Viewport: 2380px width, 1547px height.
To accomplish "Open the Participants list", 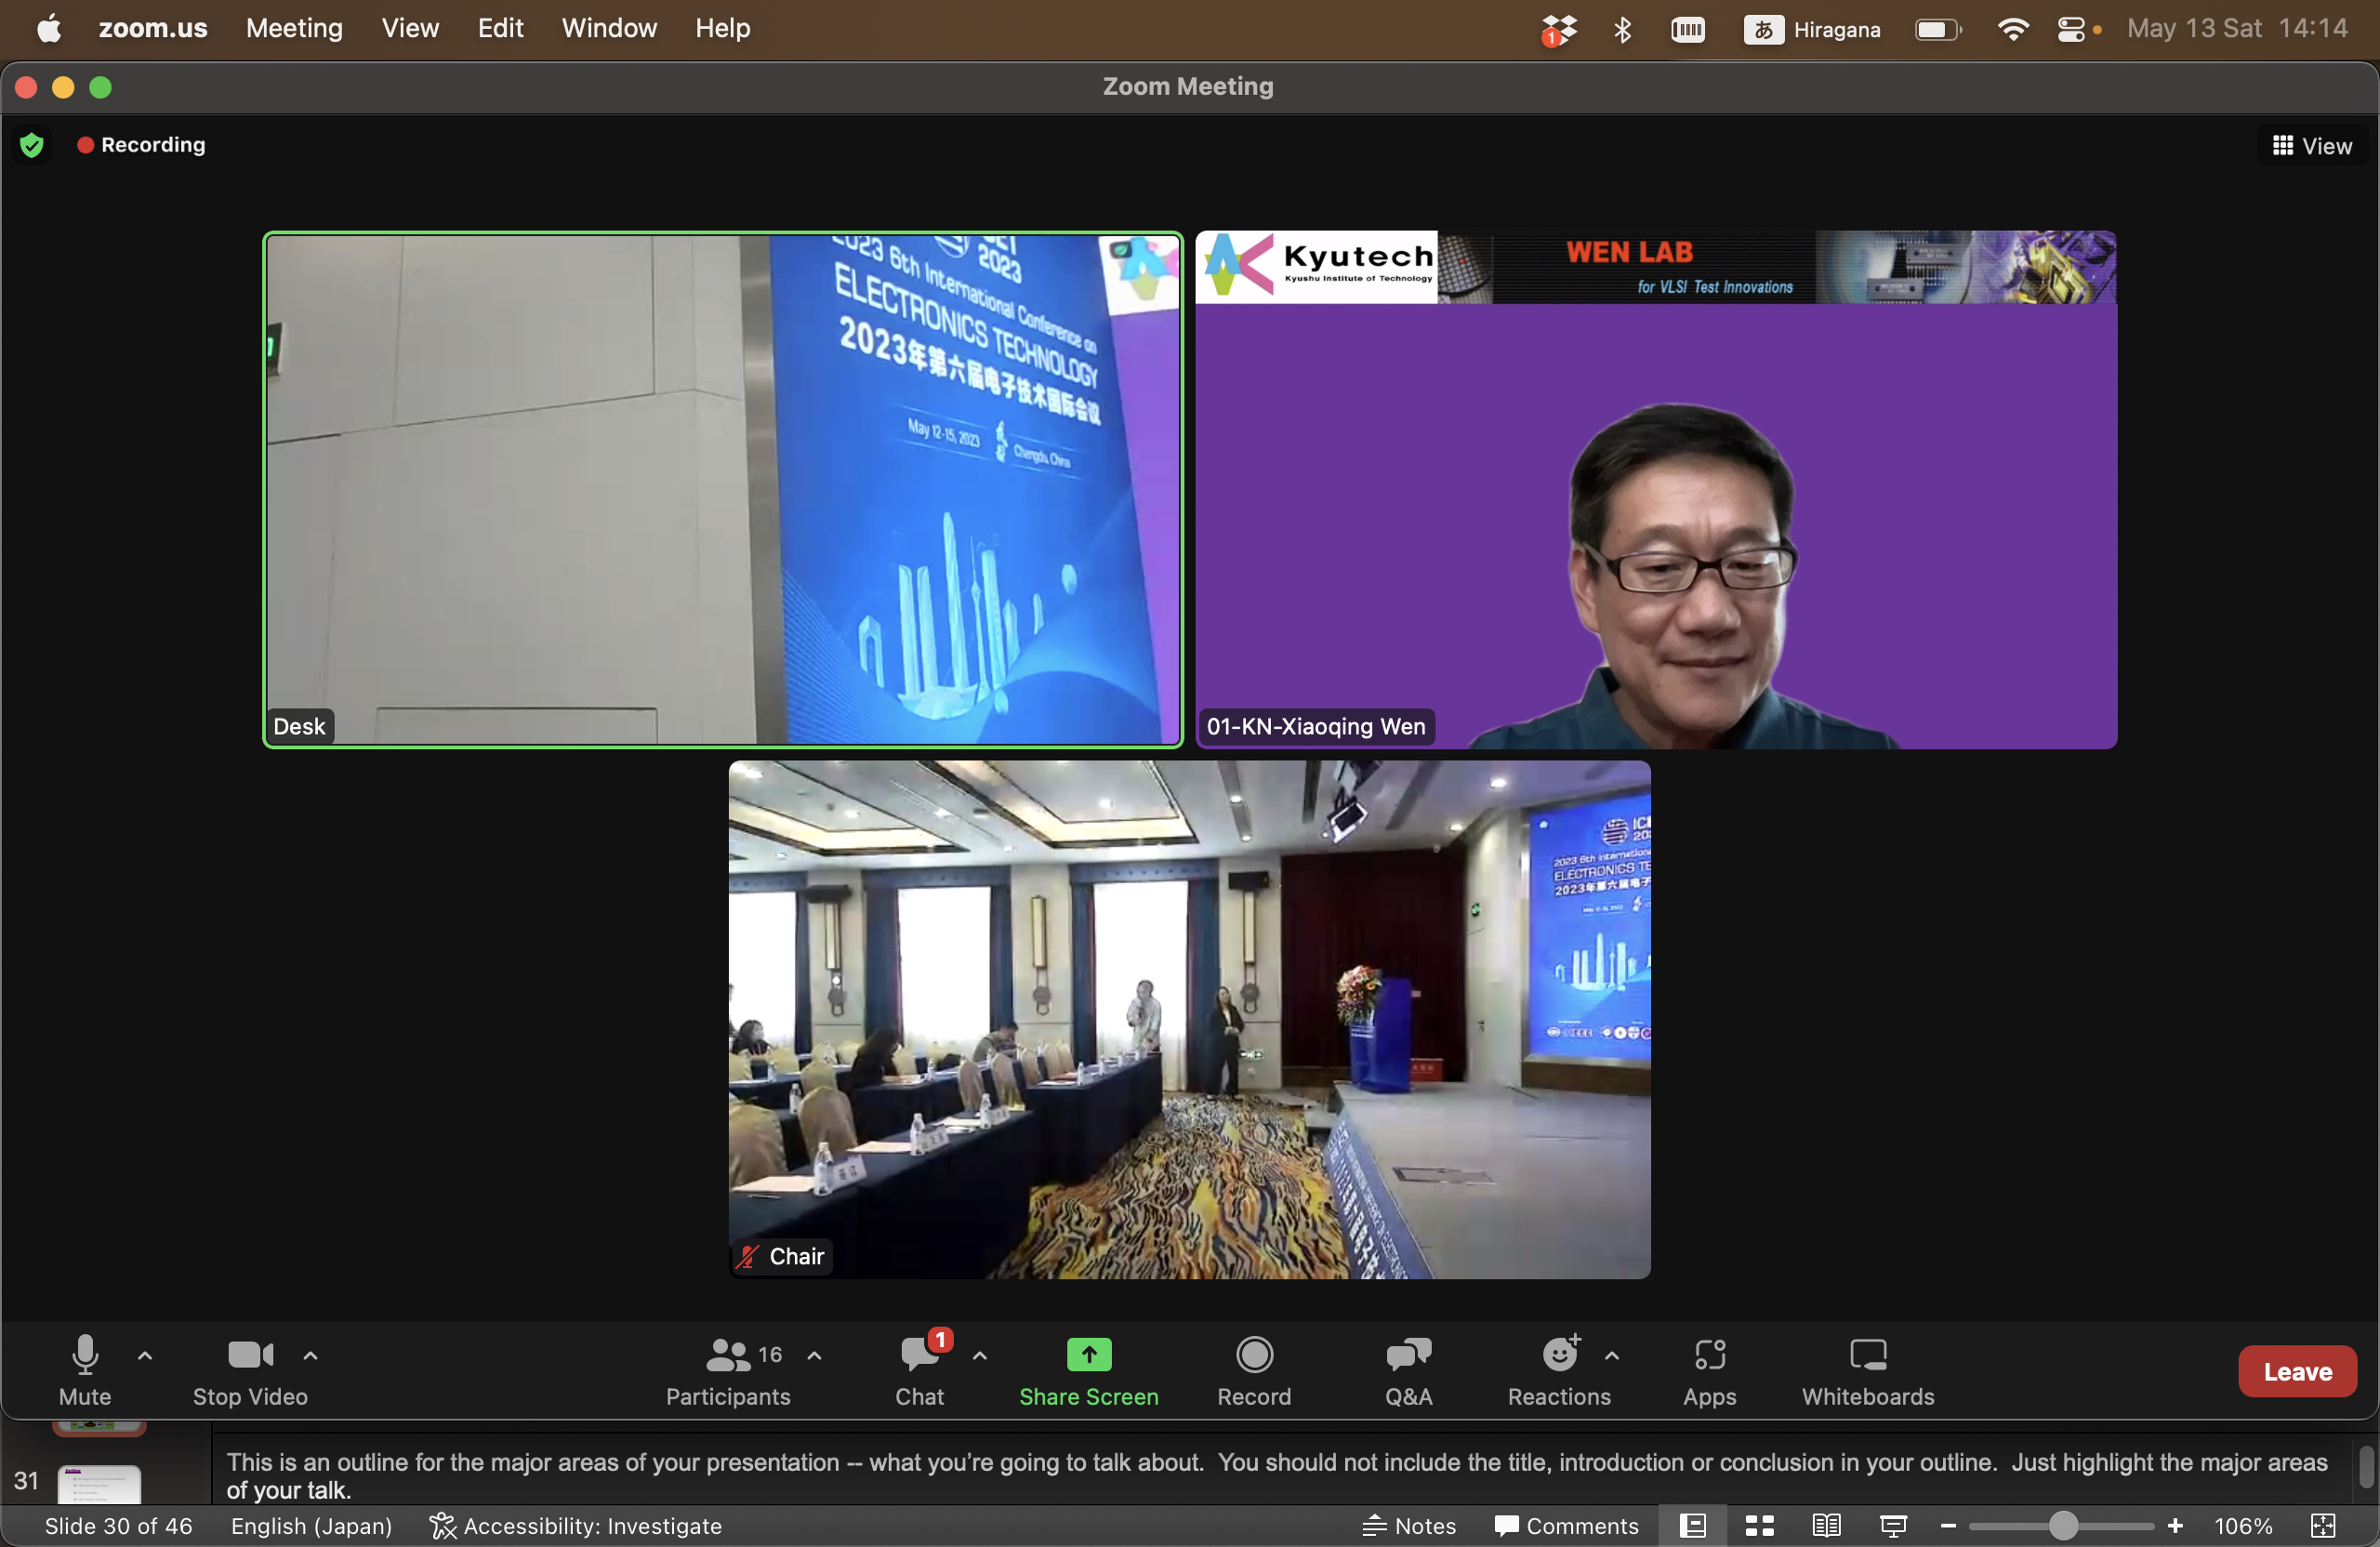I will (x=728, y=1370).
